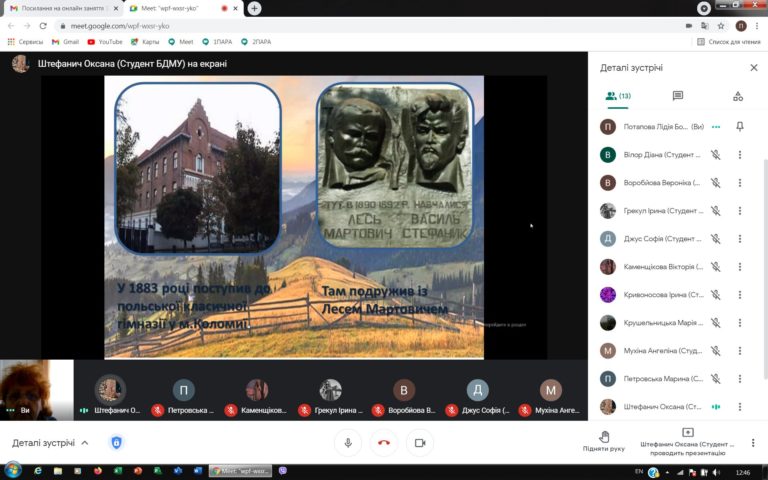This screenshot has width=768, height=480.
Task: Click the blue security shield icon
Action: pyautogui.click(x=116, y=443)
